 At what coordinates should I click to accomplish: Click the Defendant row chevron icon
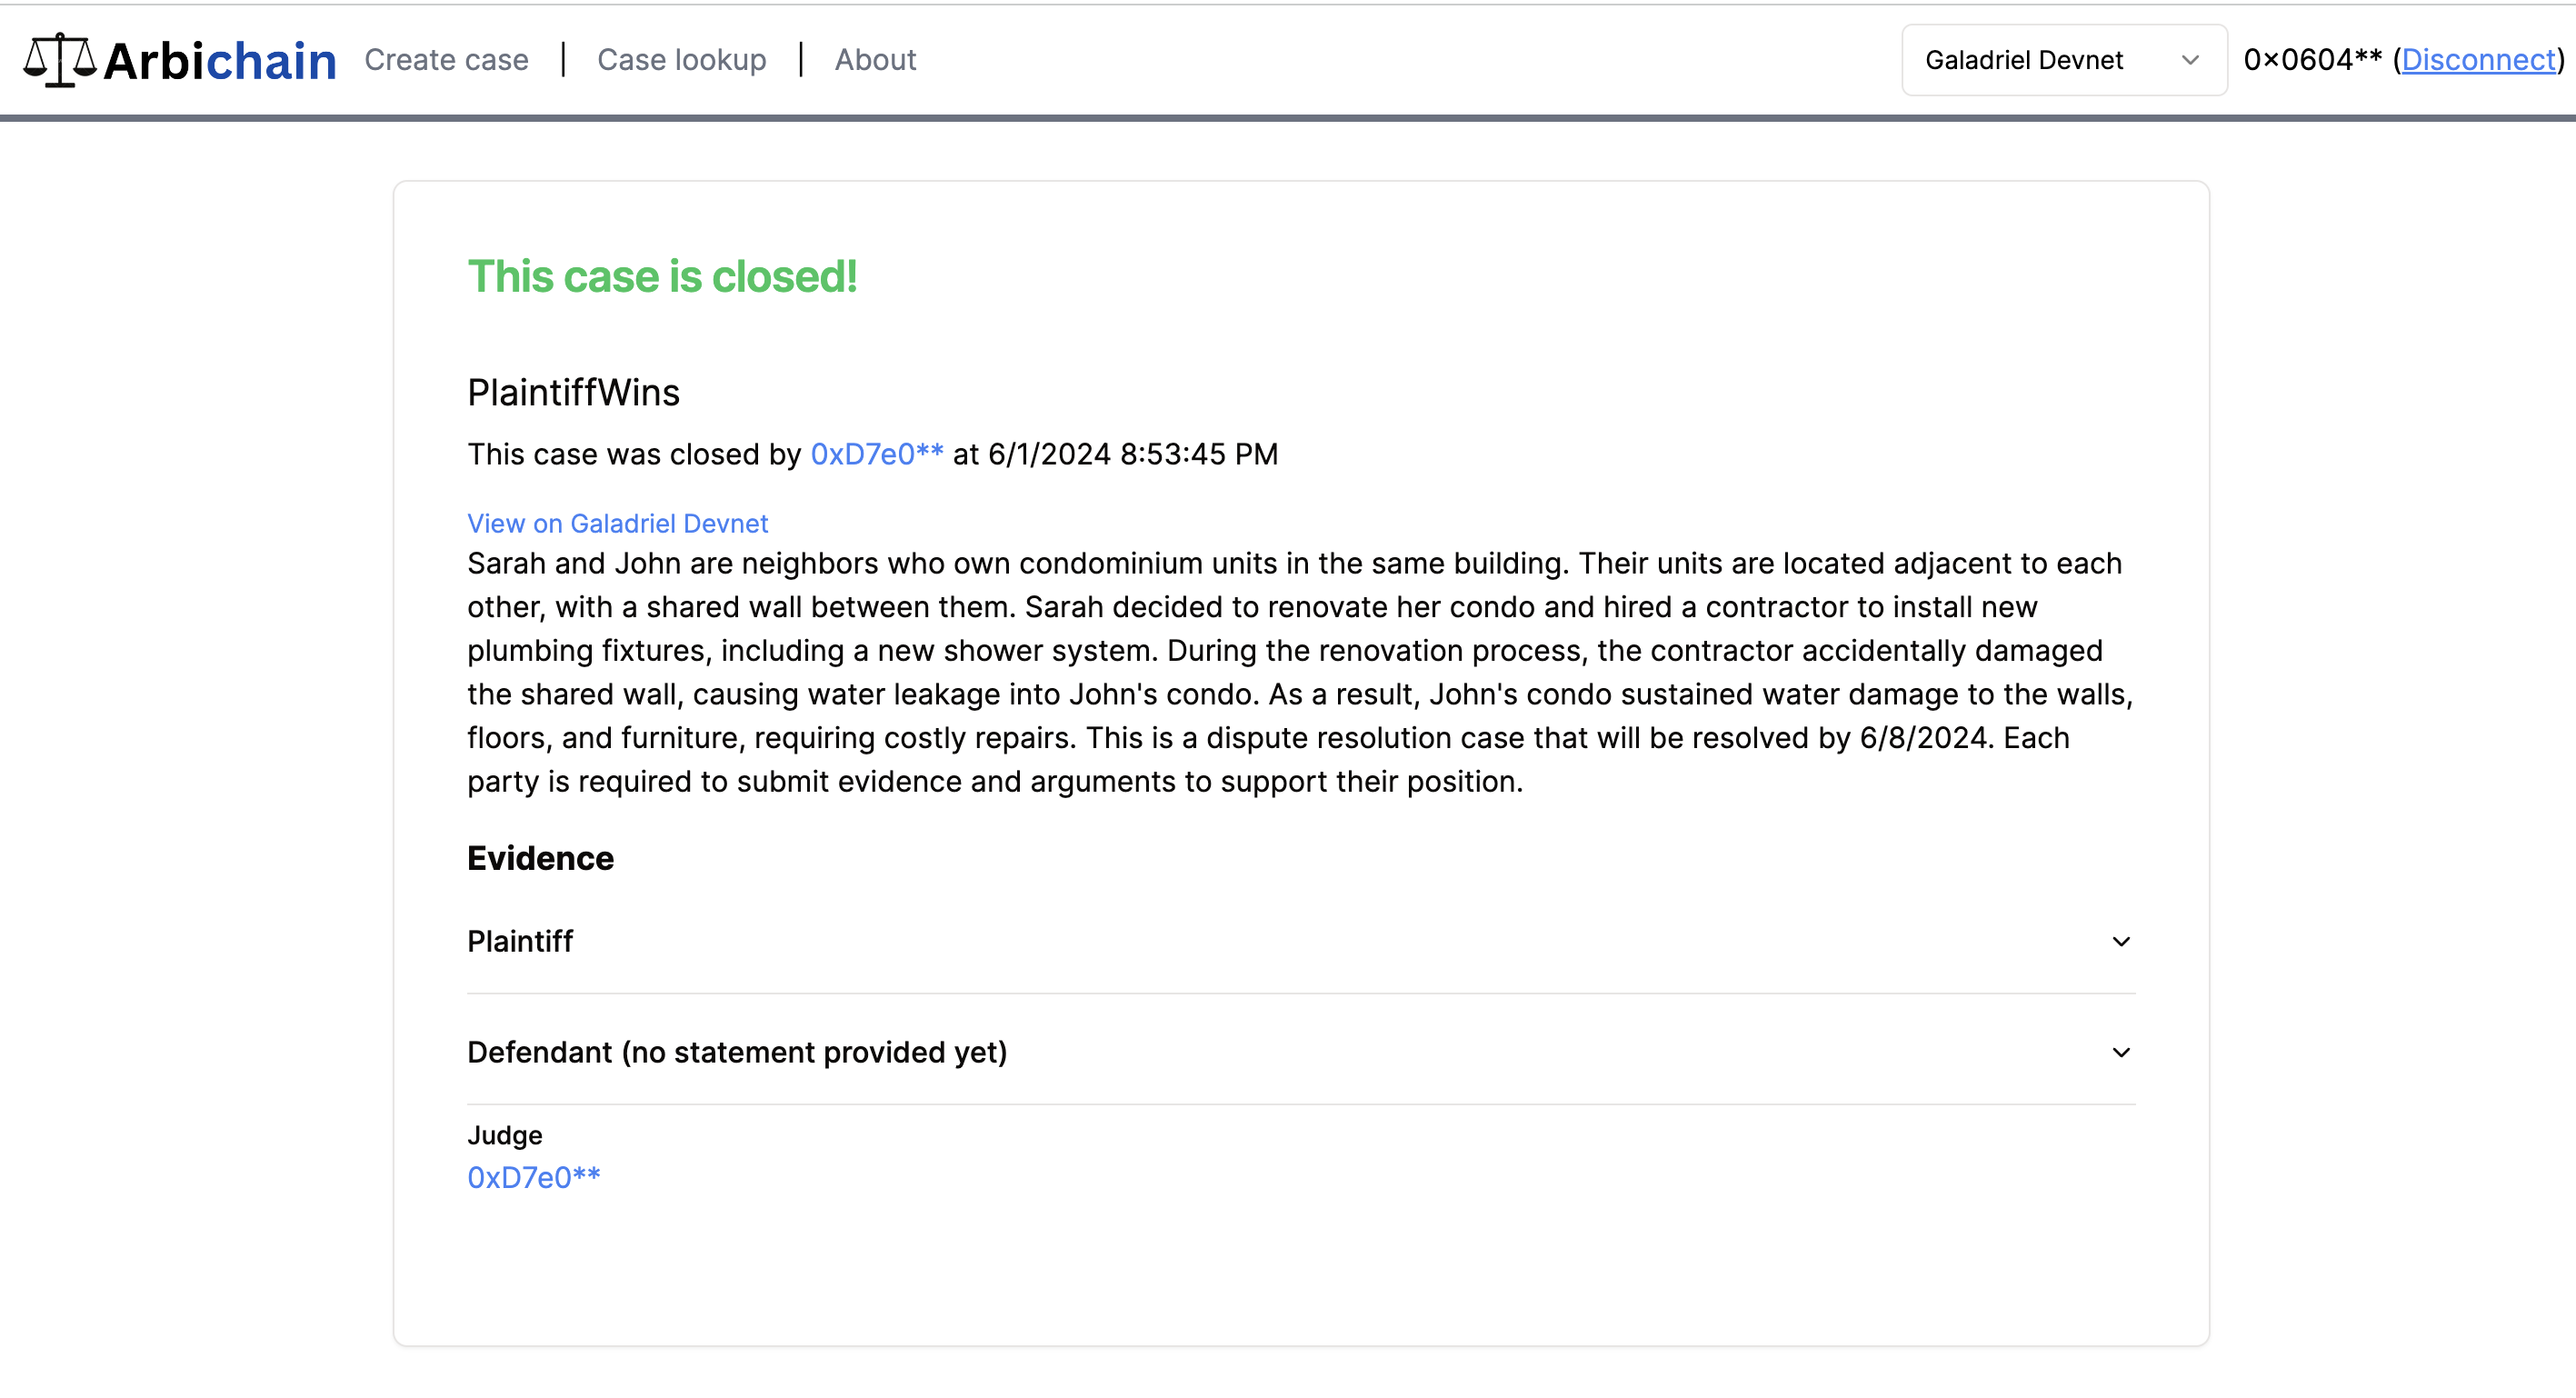(x=2120, y=1052)
